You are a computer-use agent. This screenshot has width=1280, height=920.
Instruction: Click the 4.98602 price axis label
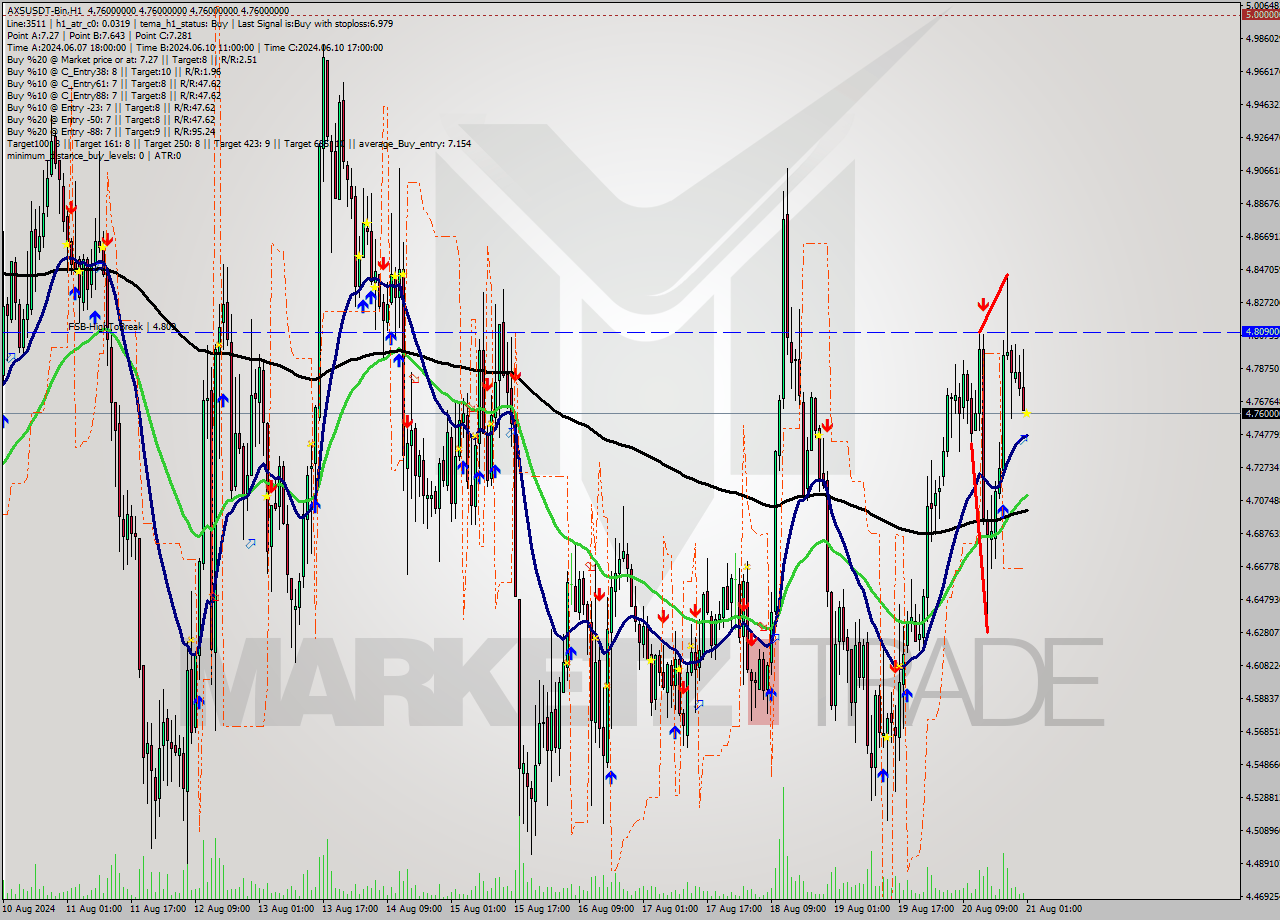coord(1261,38)
